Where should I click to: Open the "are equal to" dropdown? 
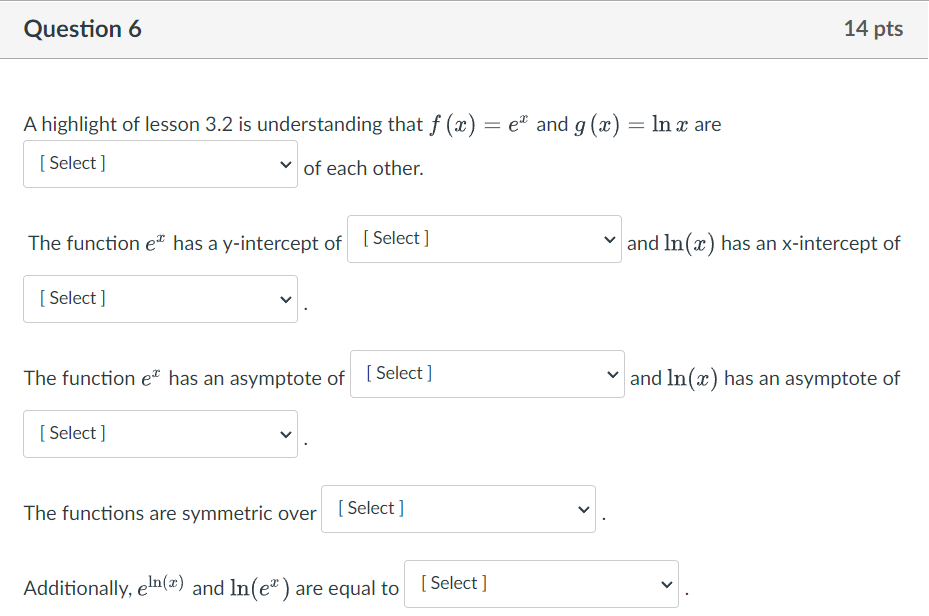542,585
